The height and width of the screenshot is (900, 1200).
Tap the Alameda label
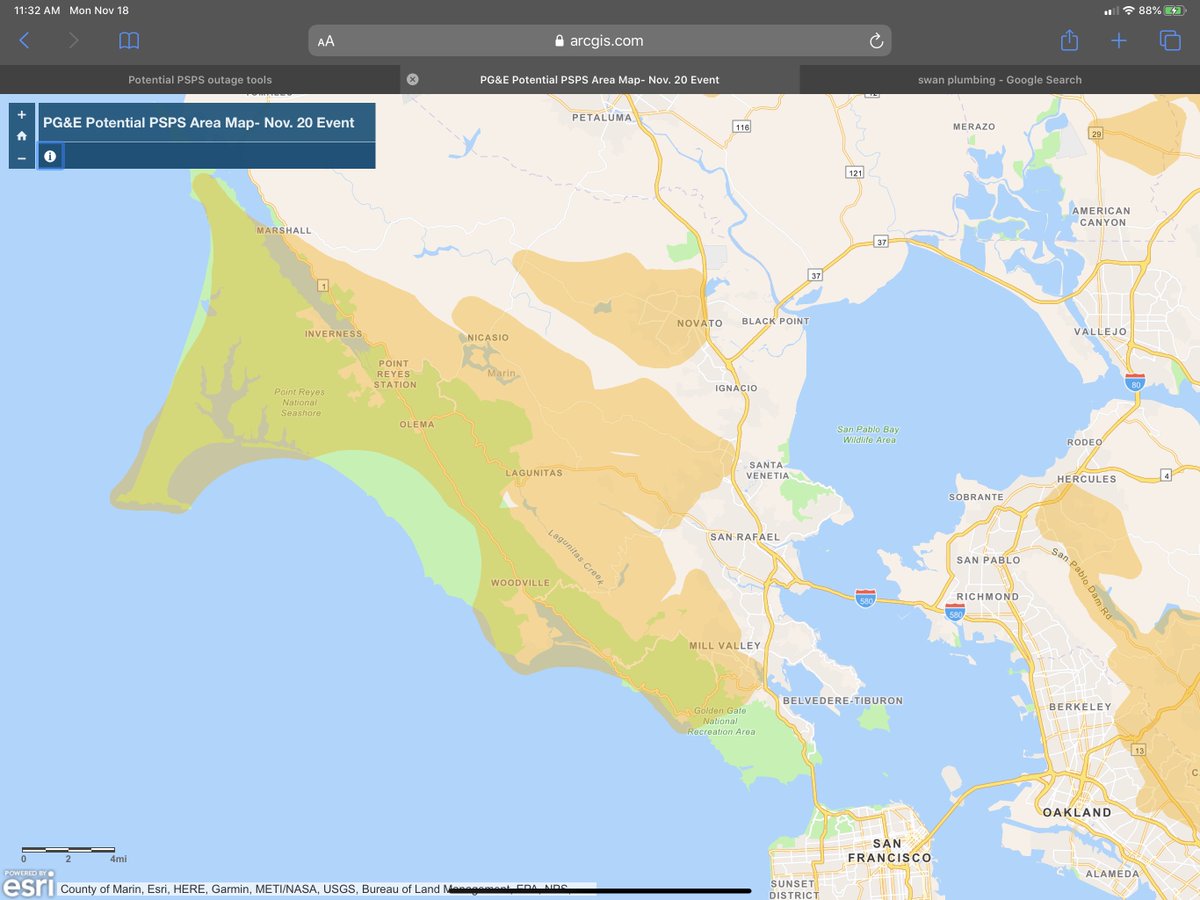click(x=1111, y=874)
